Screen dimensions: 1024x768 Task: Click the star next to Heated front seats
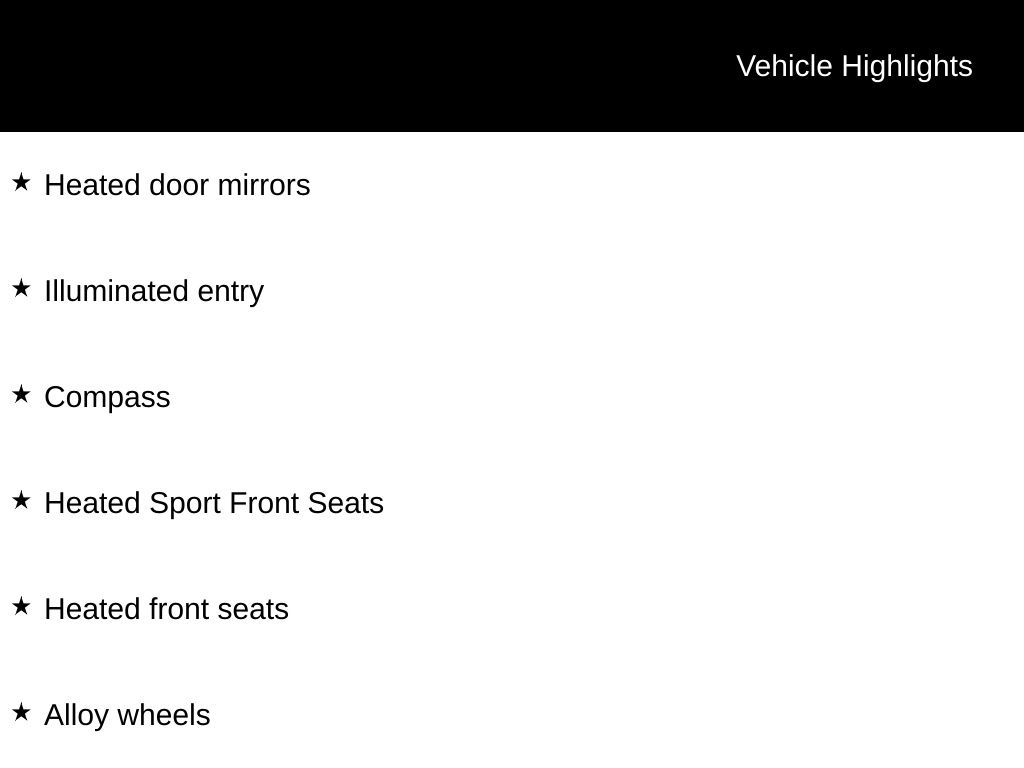22,607
